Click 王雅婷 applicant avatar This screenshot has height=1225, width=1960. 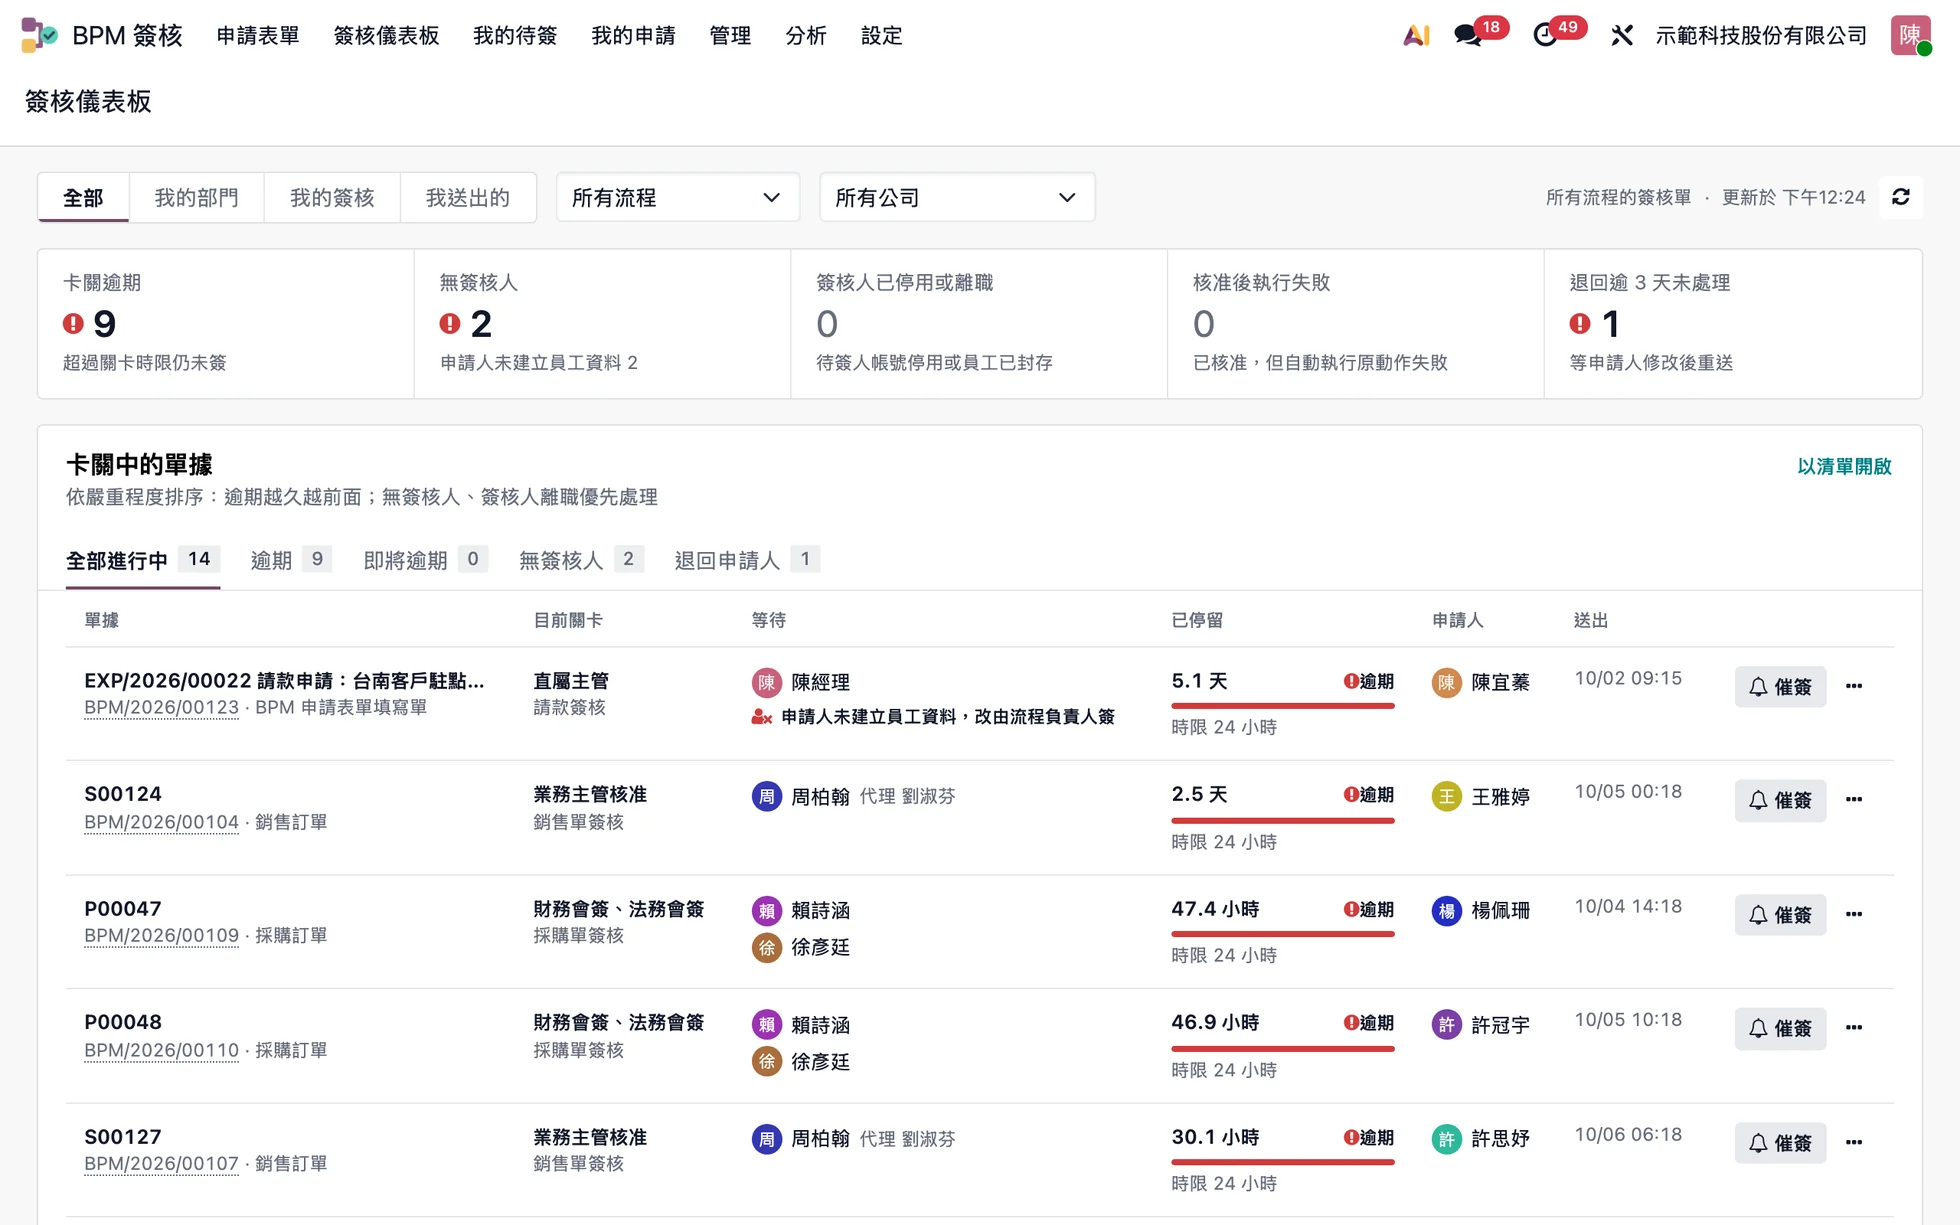[1446, 797]
